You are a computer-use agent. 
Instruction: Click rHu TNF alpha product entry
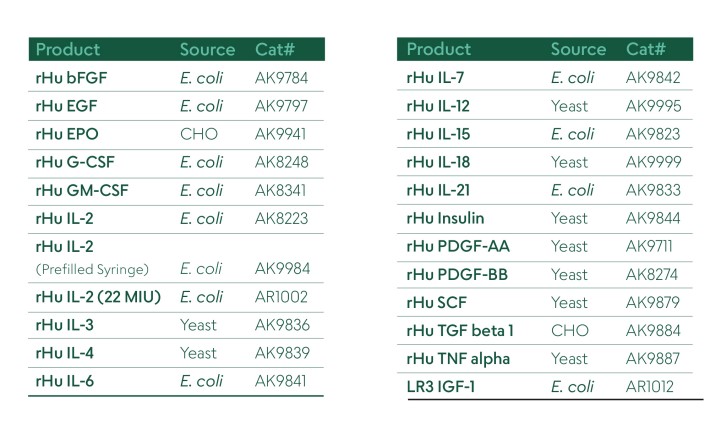(456, 358)
